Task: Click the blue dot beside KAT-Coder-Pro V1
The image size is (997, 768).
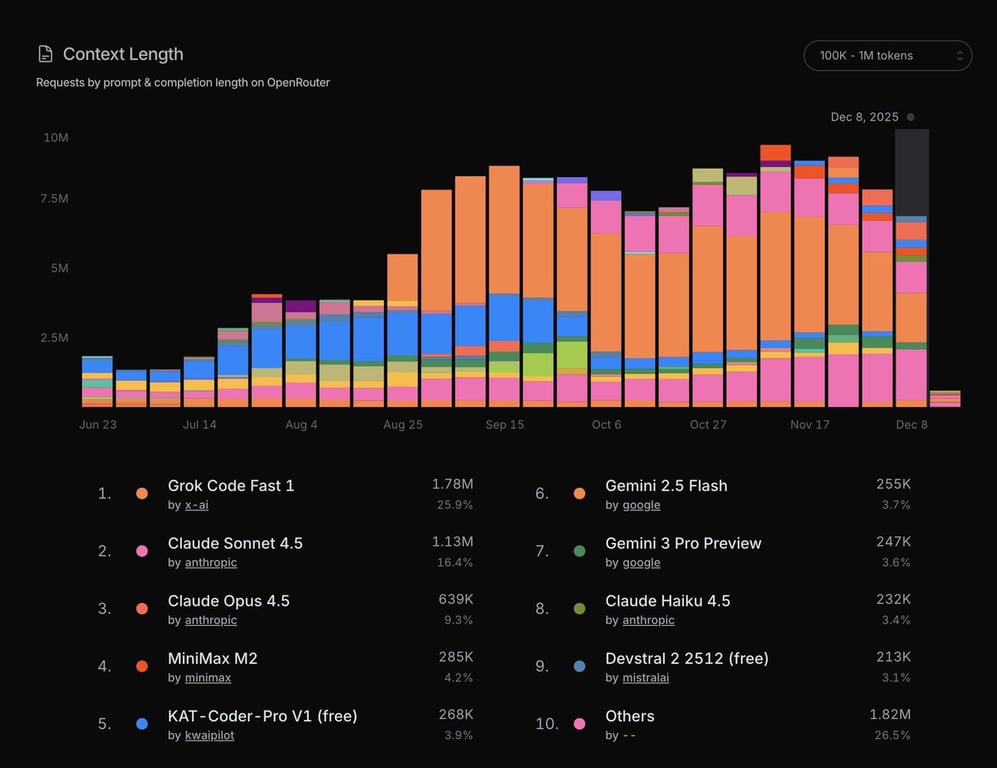Action: coord(141,723)
